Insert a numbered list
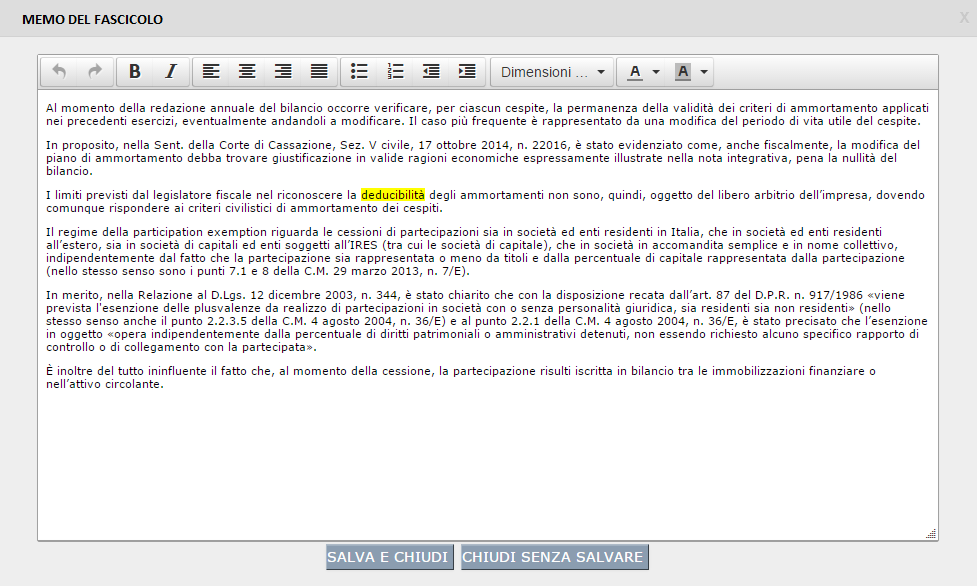Screen dimensions: 977x586 pyautogui.click(x=396, y=72)
